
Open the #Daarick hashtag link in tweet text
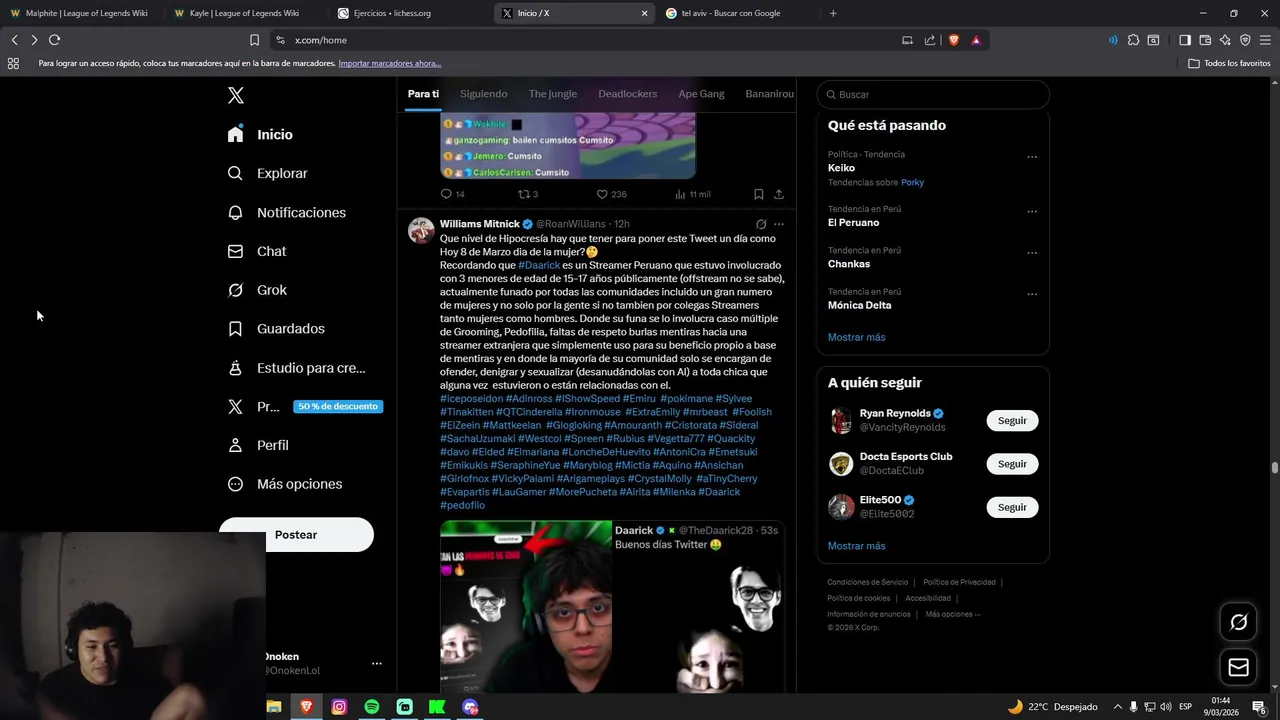coord(539,265)
